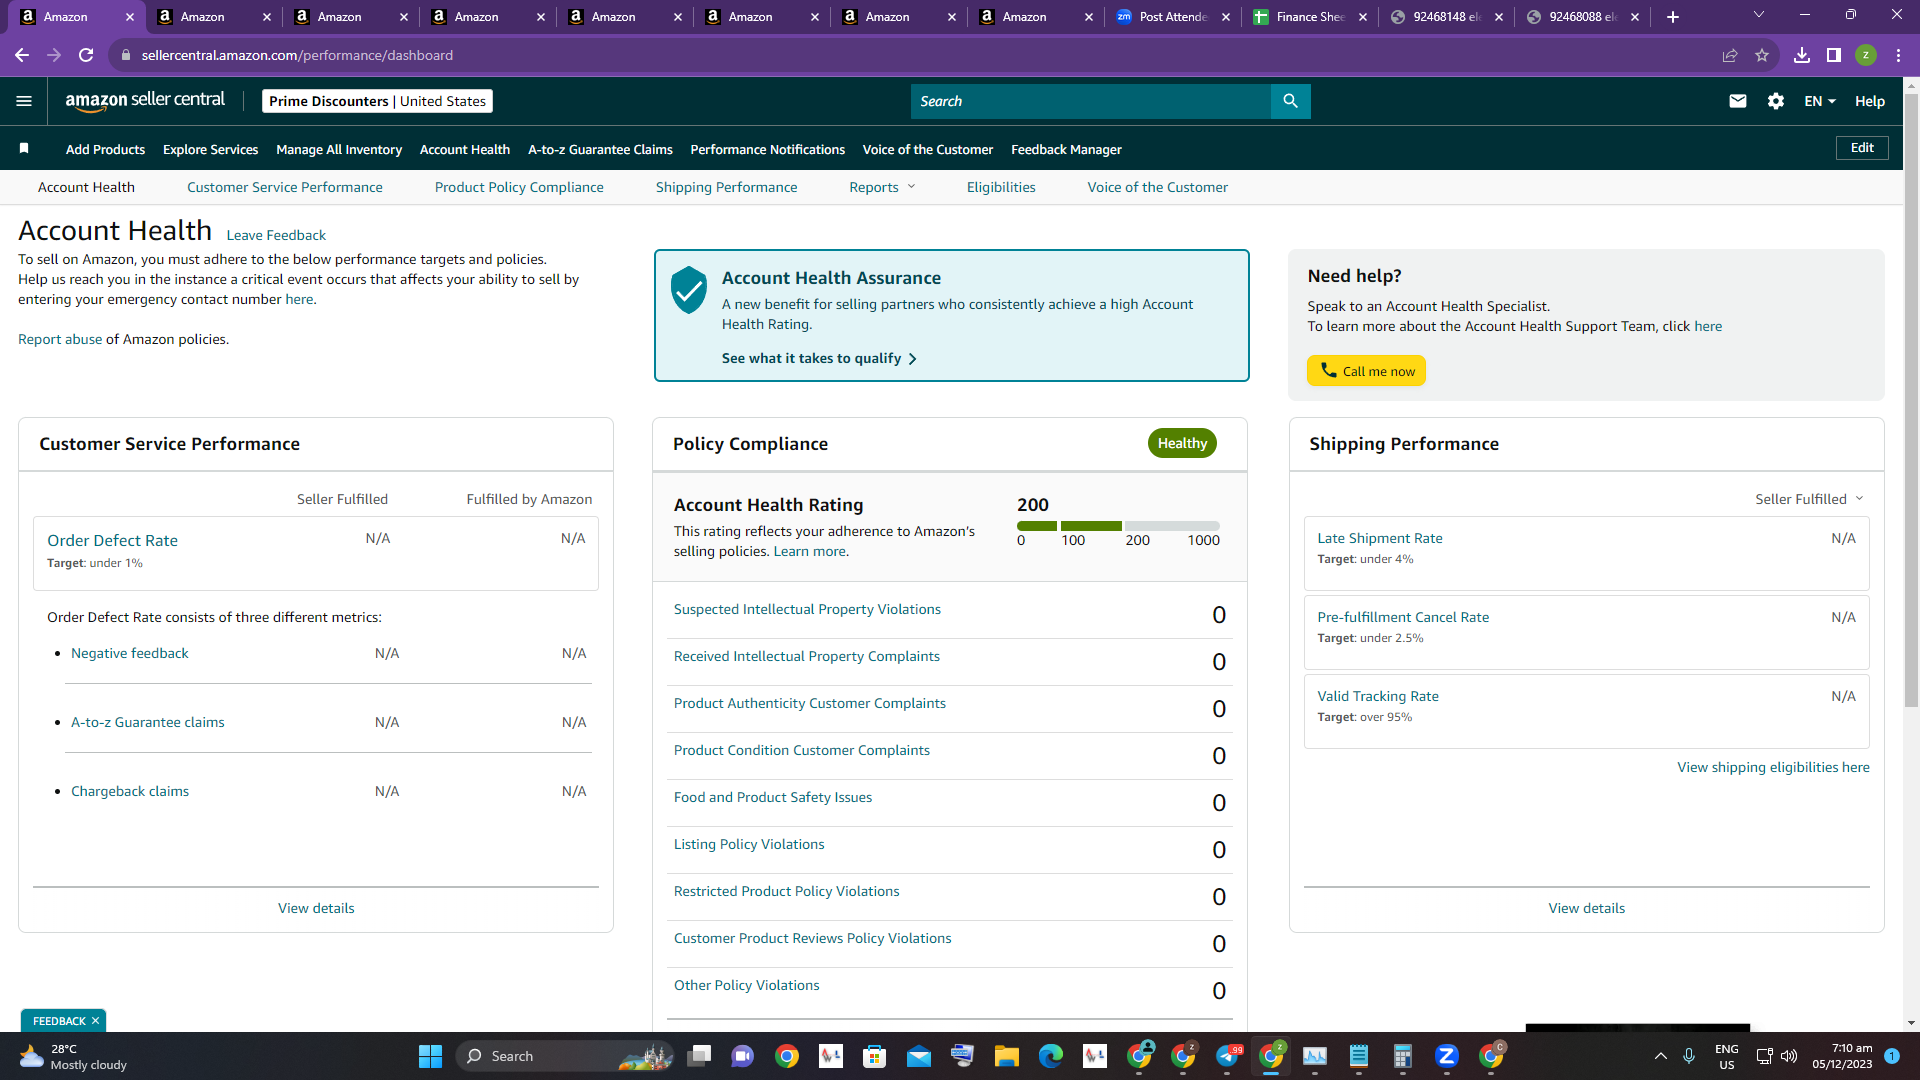Screen dimensions: 1920x1080
Task: Click See what it takes to qualify
Action: 819,358
